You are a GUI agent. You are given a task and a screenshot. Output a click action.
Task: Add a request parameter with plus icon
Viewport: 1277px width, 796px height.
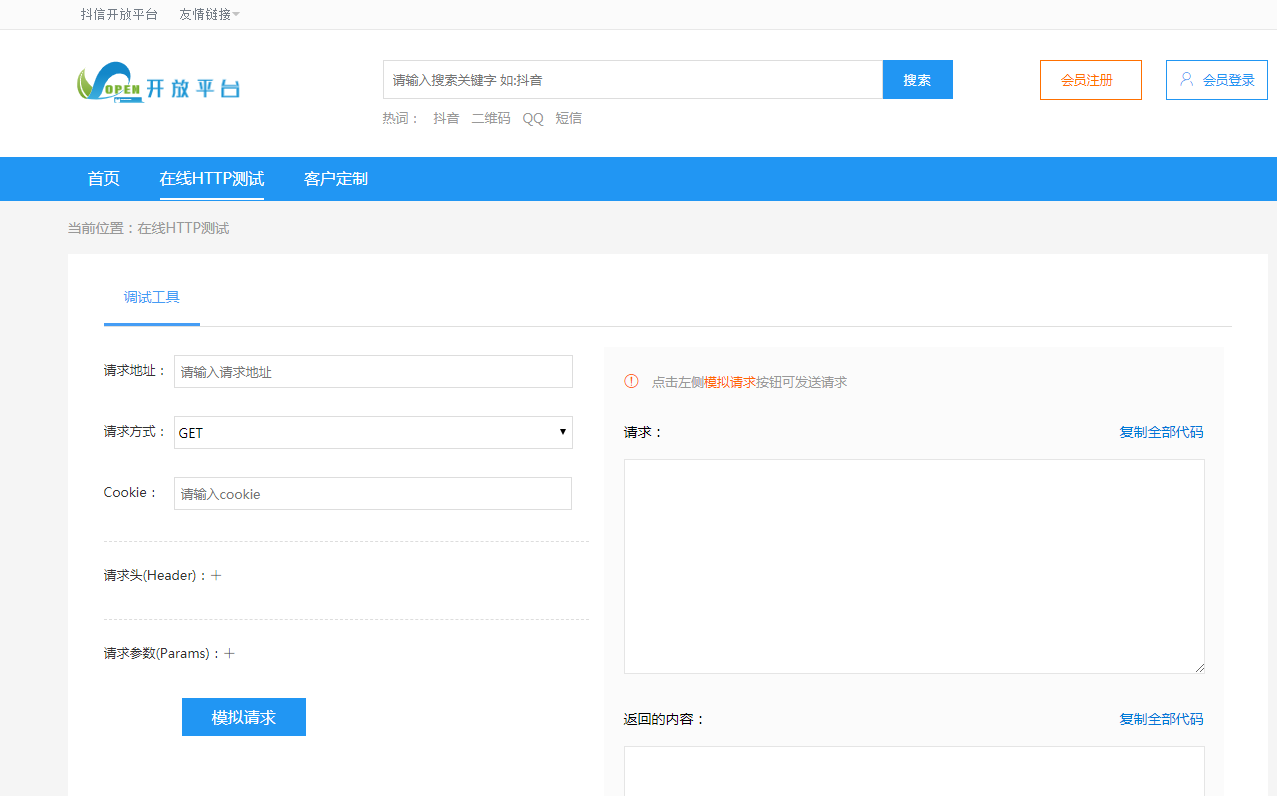(229, 654)
